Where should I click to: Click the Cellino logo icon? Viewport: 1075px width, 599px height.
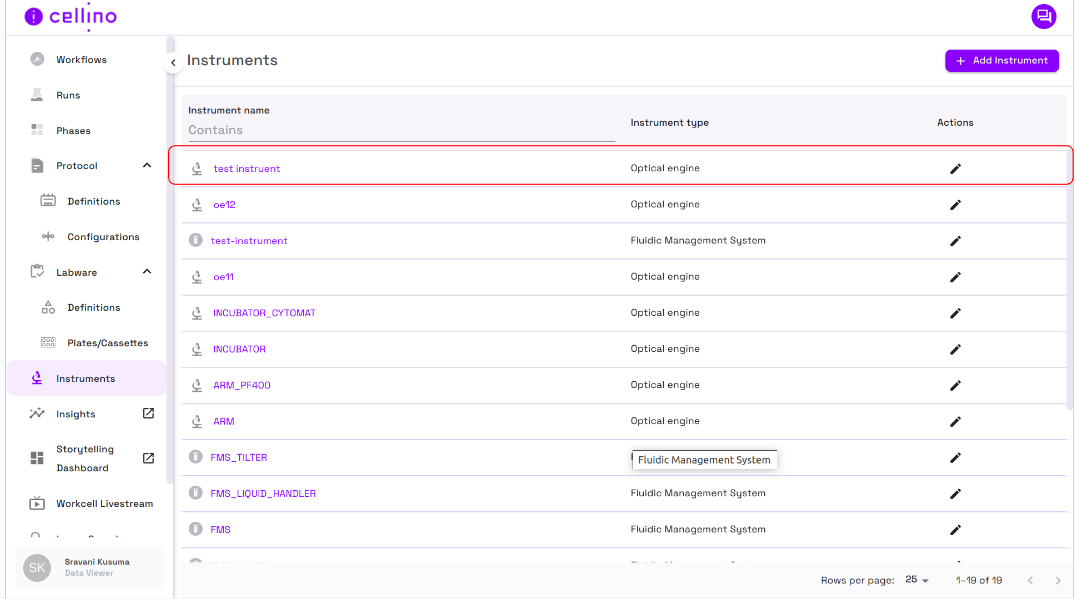34,17
